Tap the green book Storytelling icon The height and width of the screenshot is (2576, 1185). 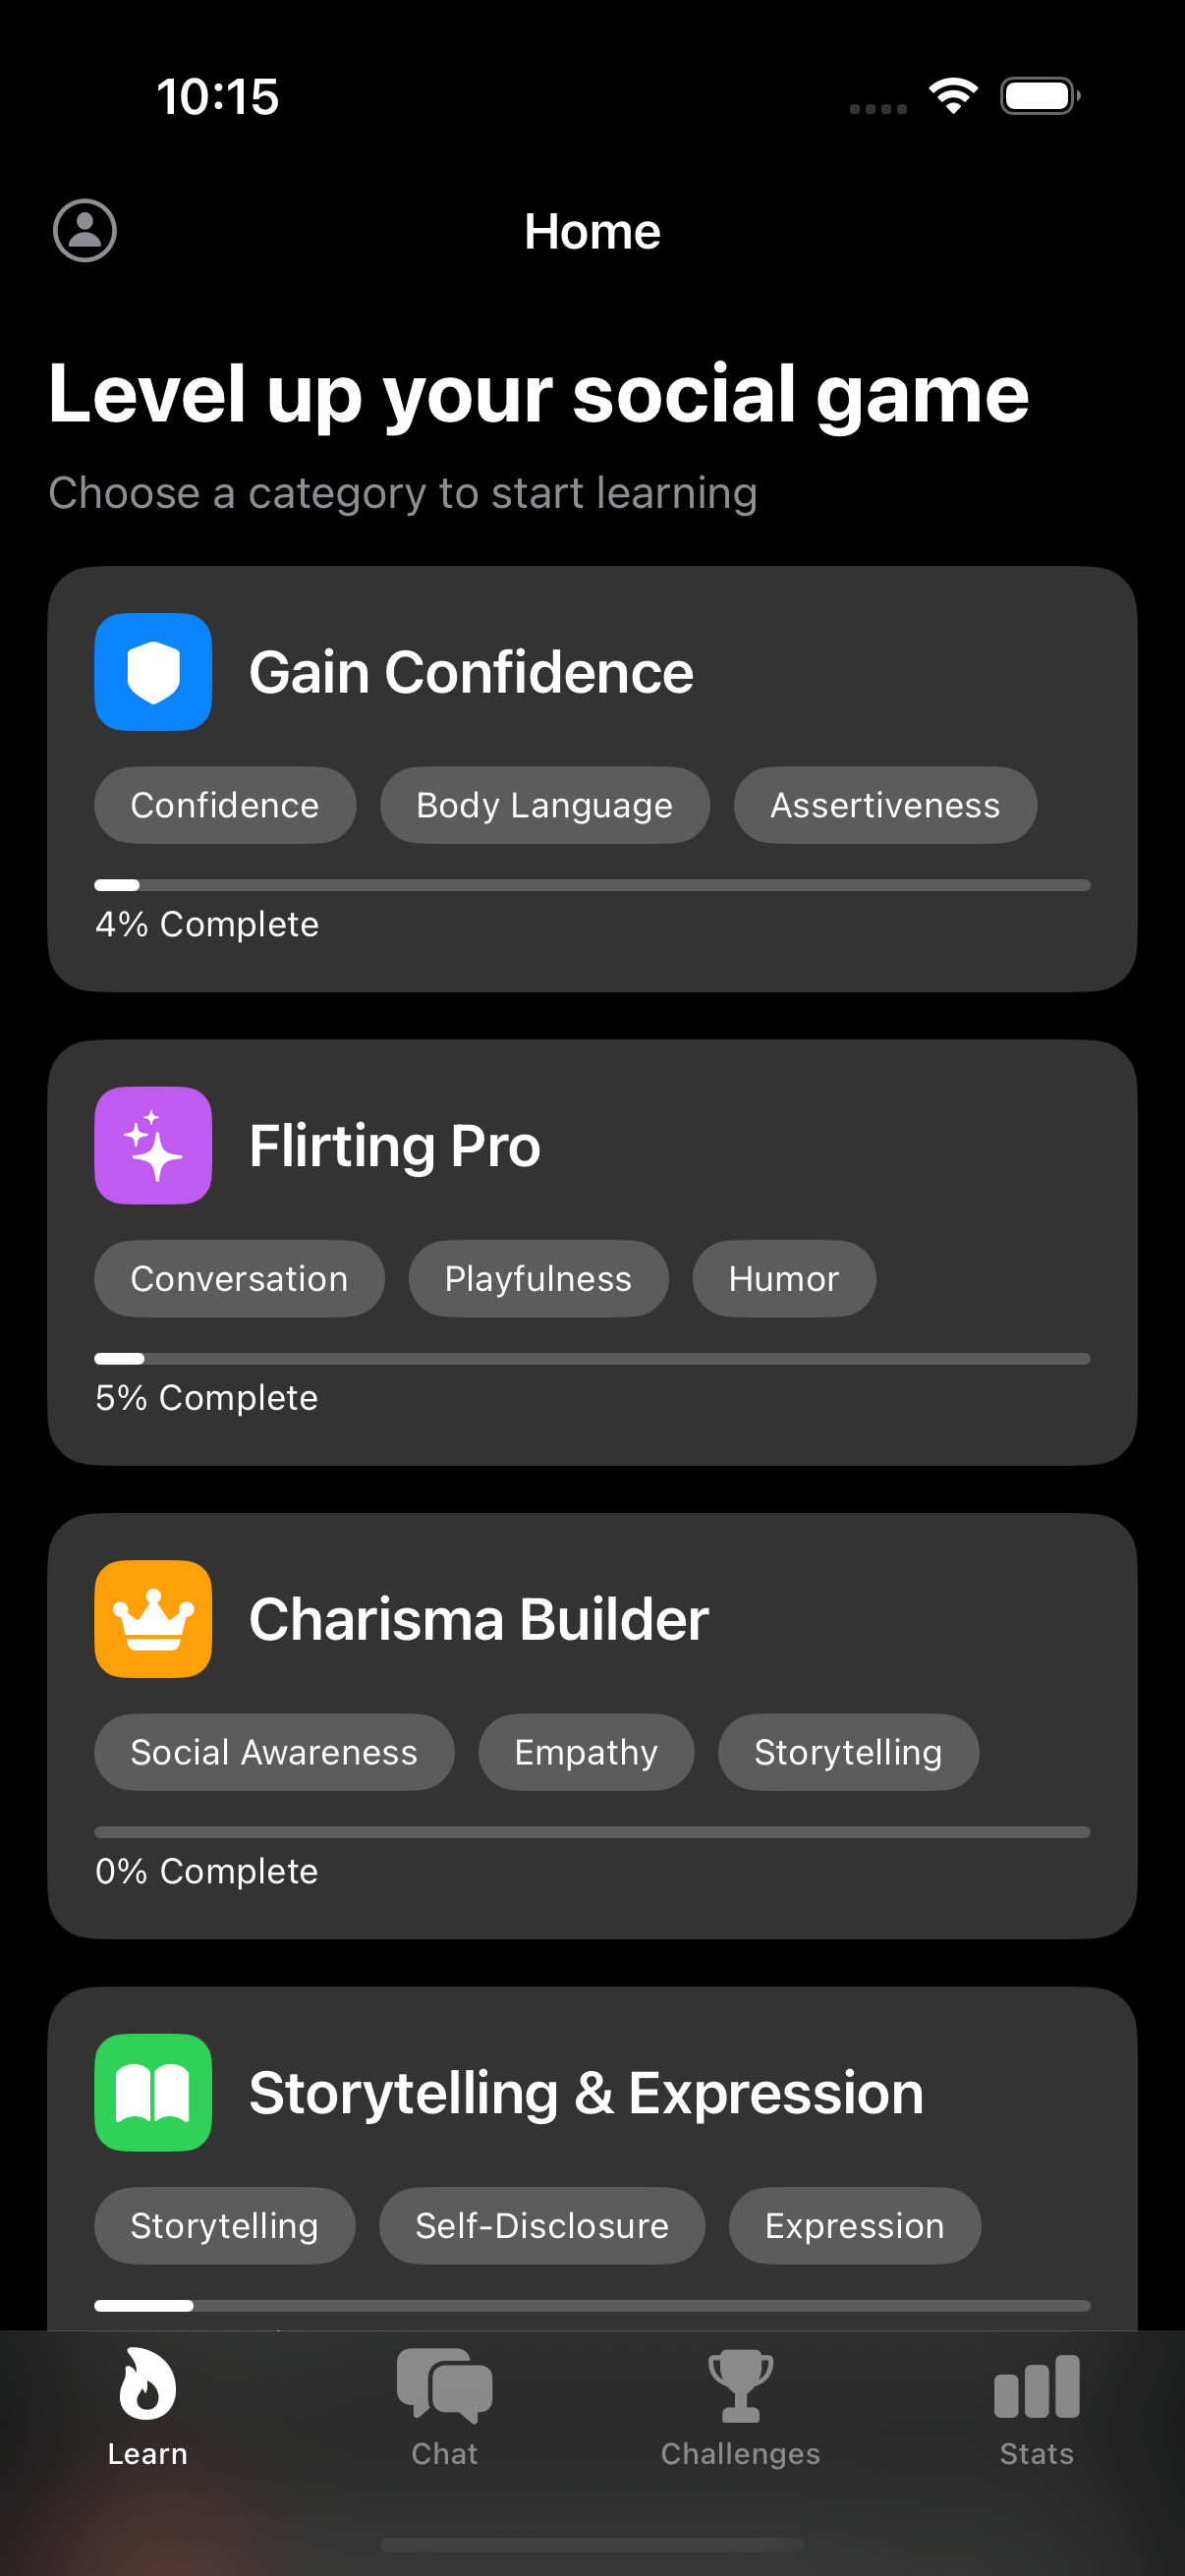click(x=153, y=2092)
